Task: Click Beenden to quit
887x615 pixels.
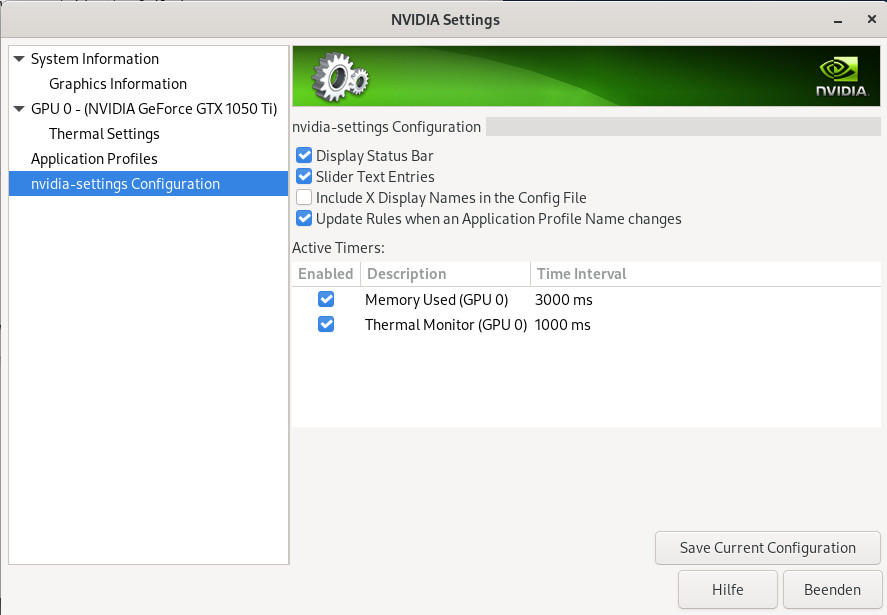Action: point(832,590)
